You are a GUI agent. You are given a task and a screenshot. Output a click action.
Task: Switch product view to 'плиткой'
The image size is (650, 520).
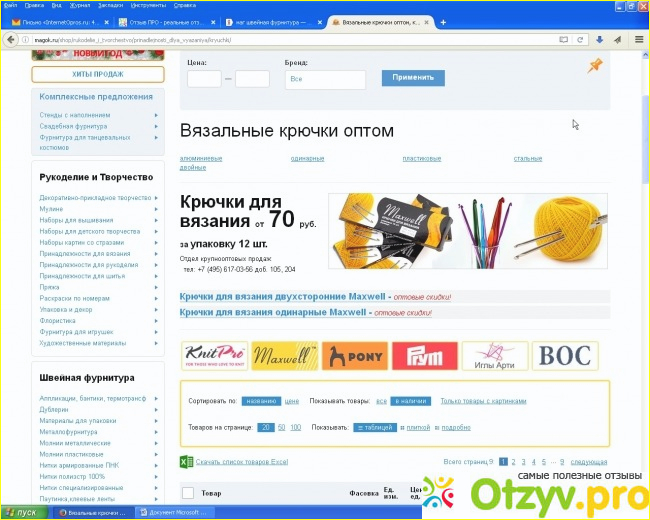coord(417,427)
